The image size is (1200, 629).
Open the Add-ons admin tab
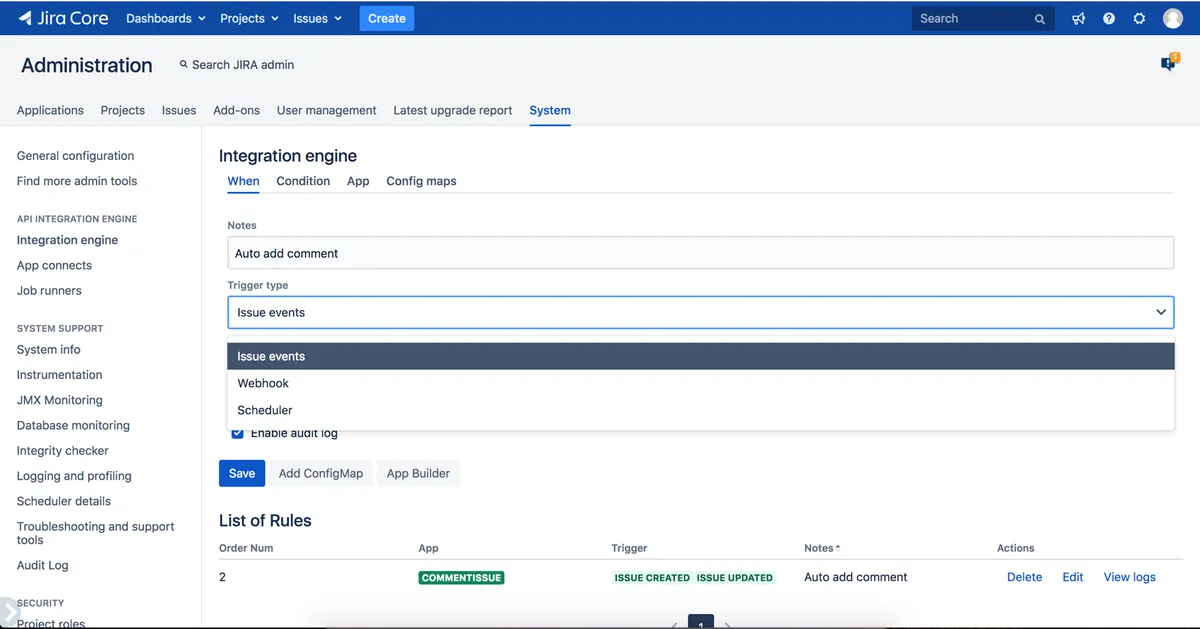click(x=236, y=110)
